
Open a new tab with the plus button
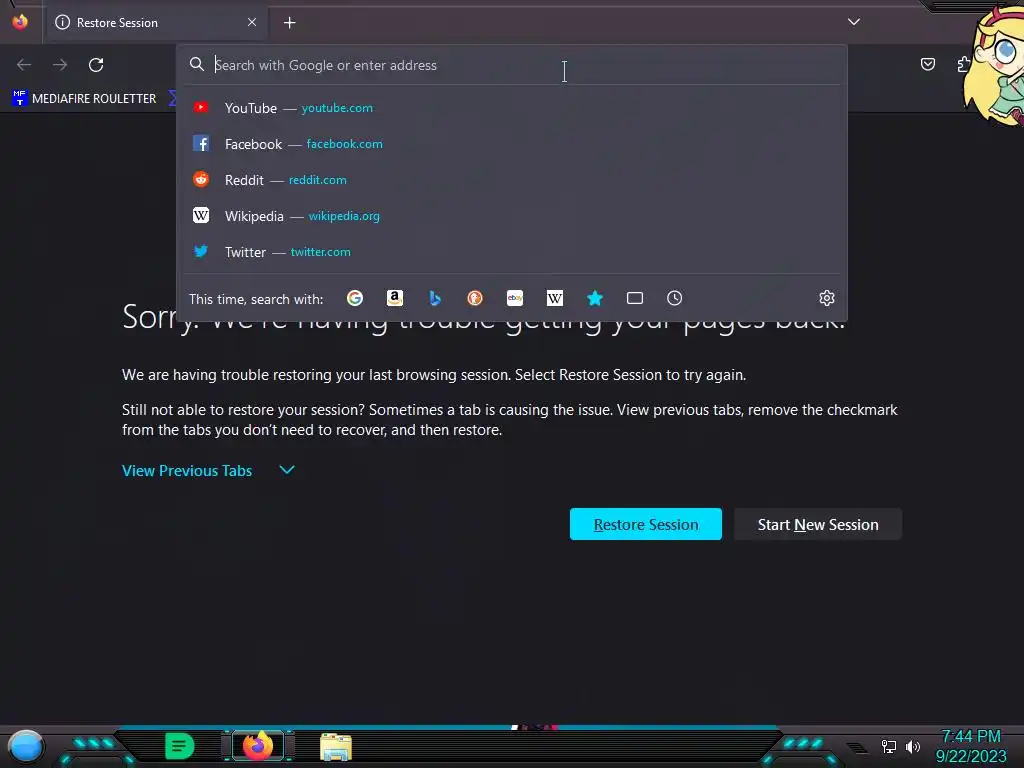pos(289,23)
